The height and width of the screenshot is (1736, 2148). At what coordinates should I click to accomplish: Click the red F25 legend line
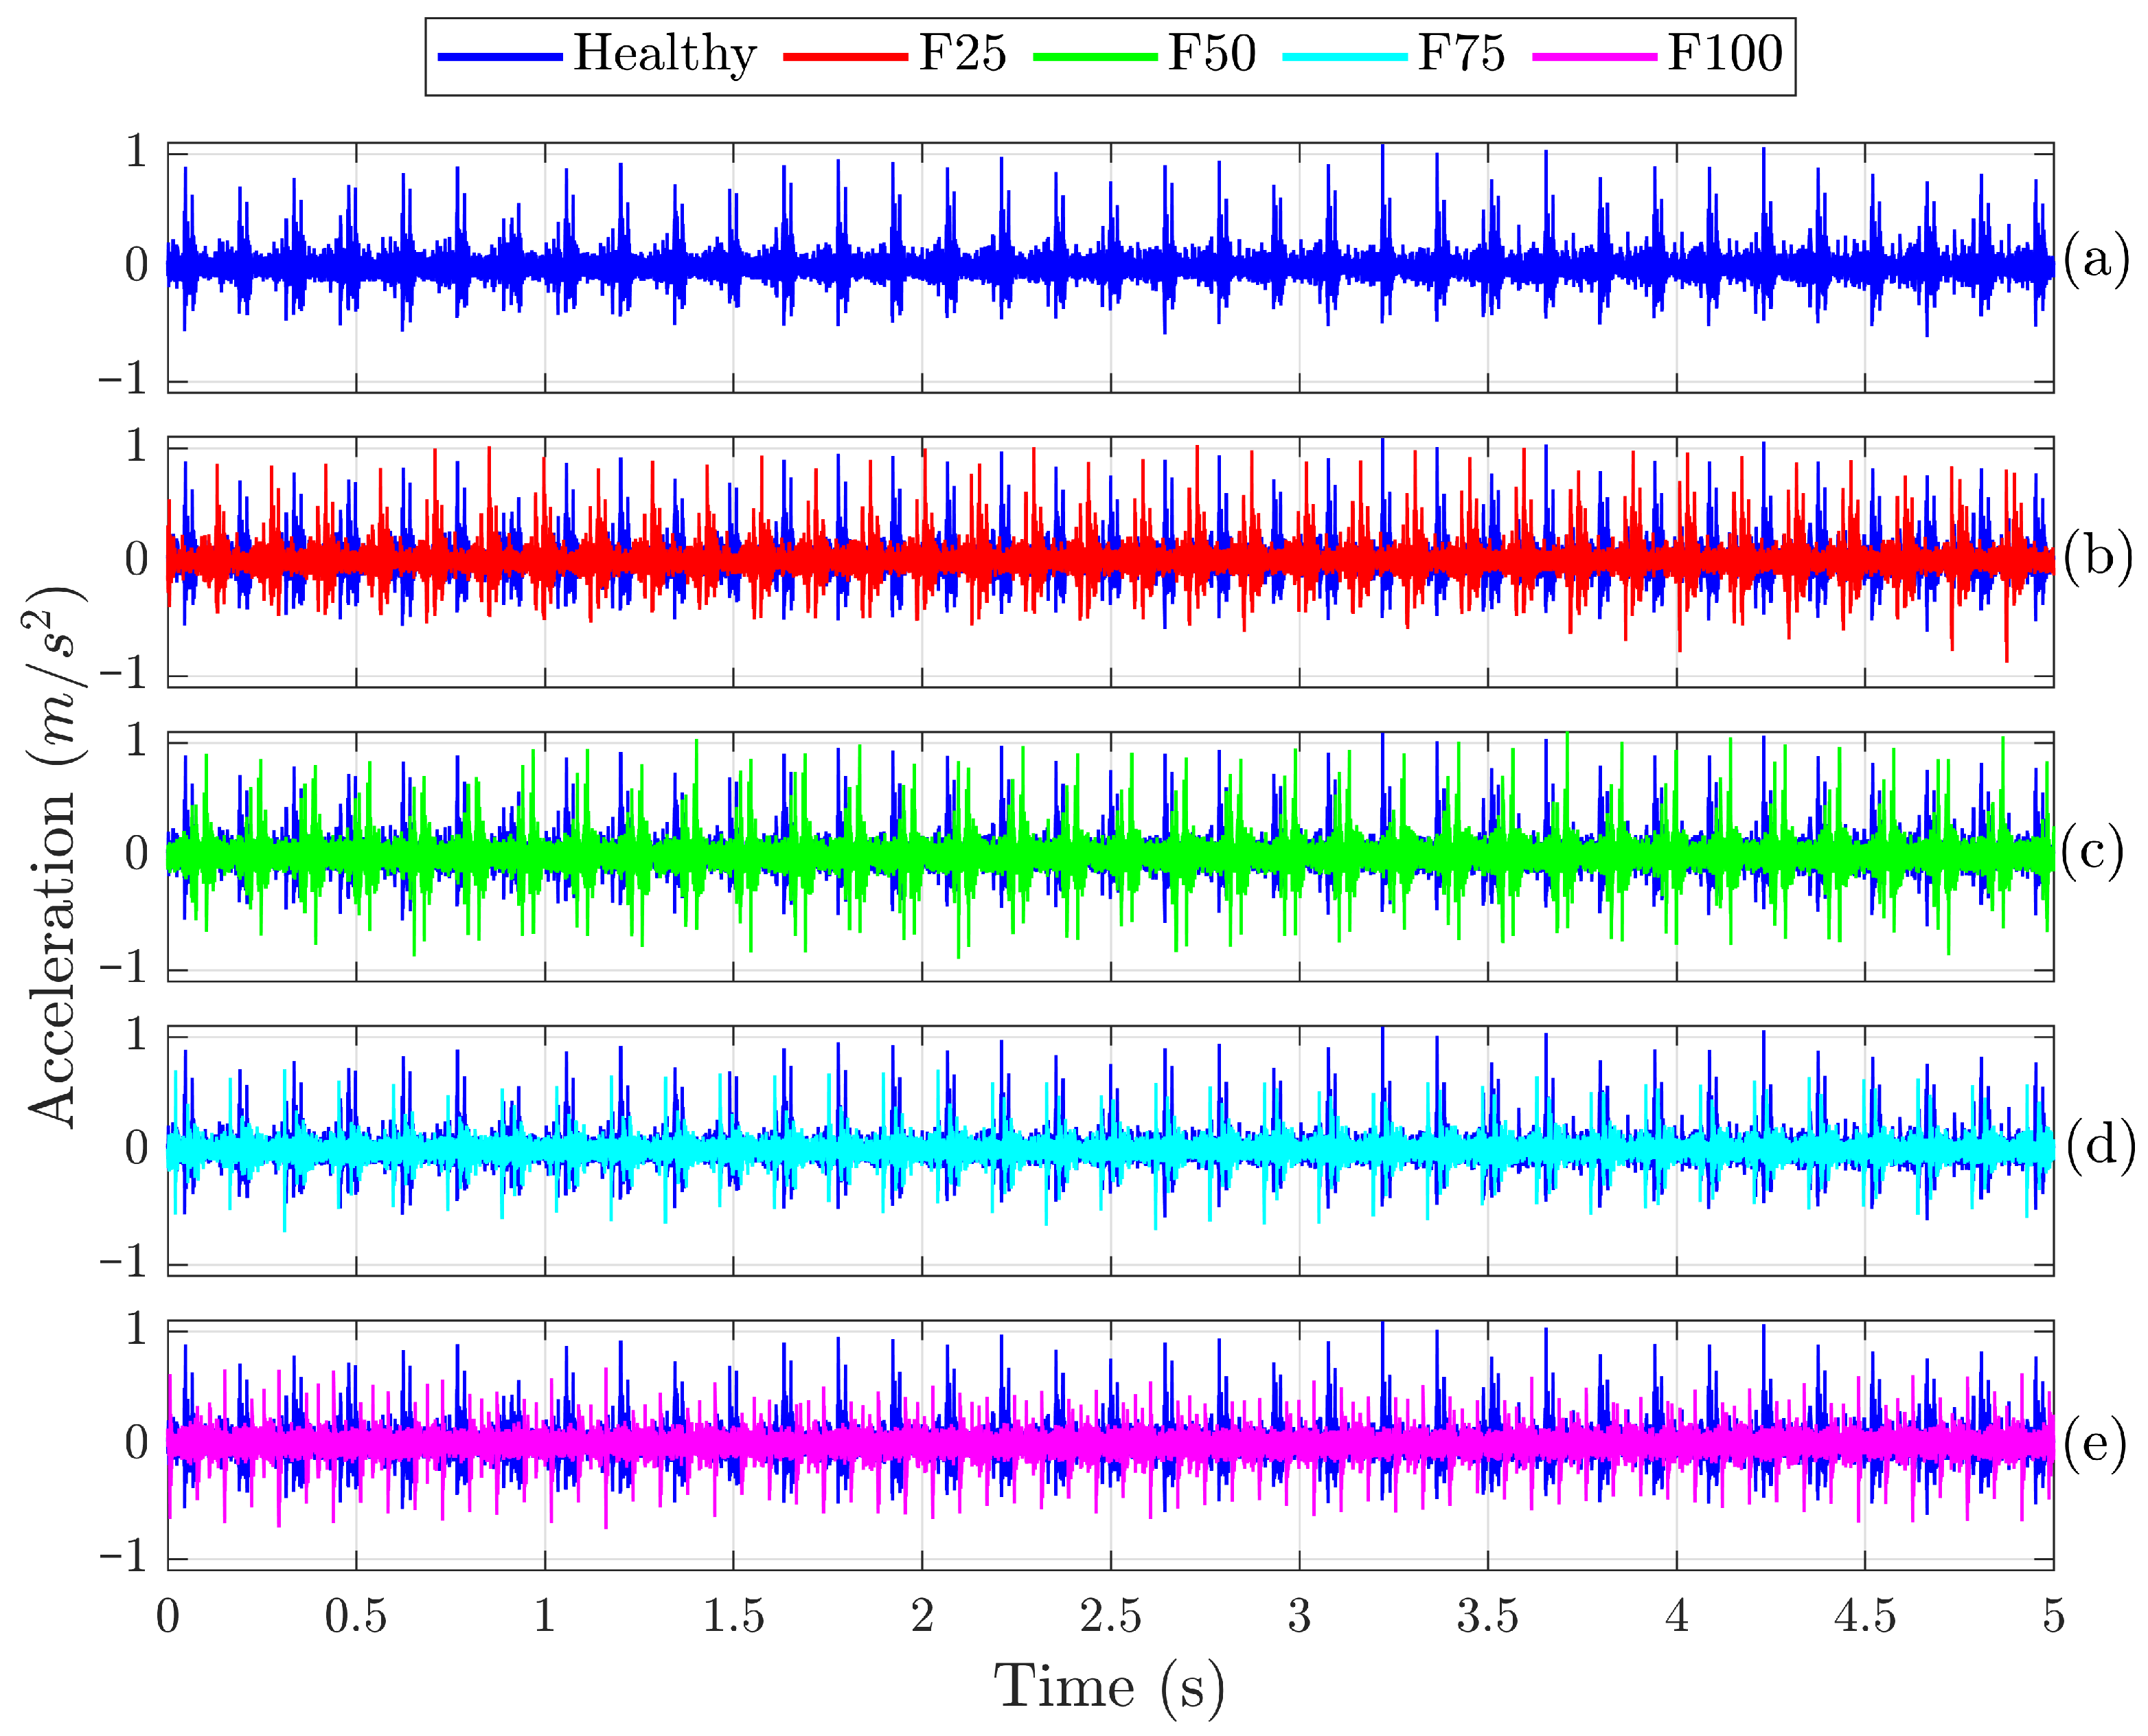pyautogui.click(x=846, y=57)
